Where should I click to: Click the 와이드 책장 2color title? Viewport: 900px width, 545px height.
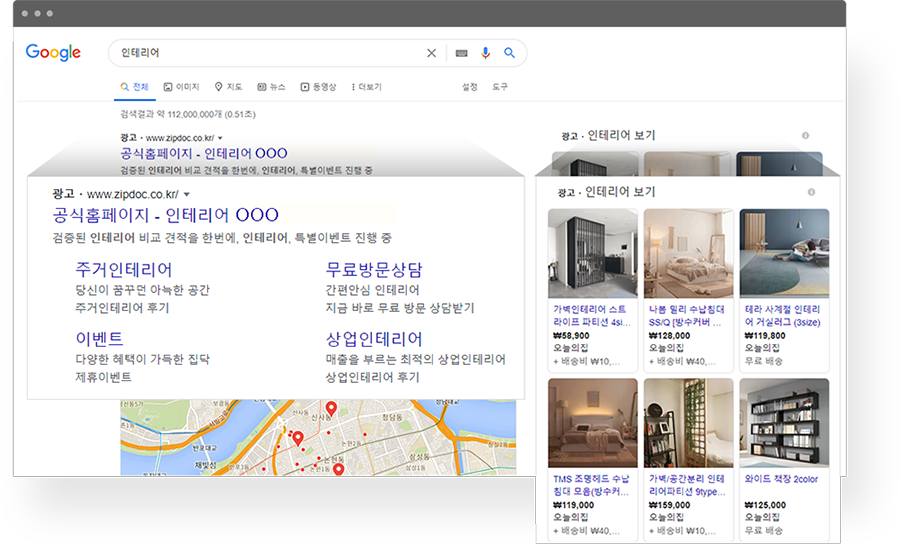pos(781,479)
